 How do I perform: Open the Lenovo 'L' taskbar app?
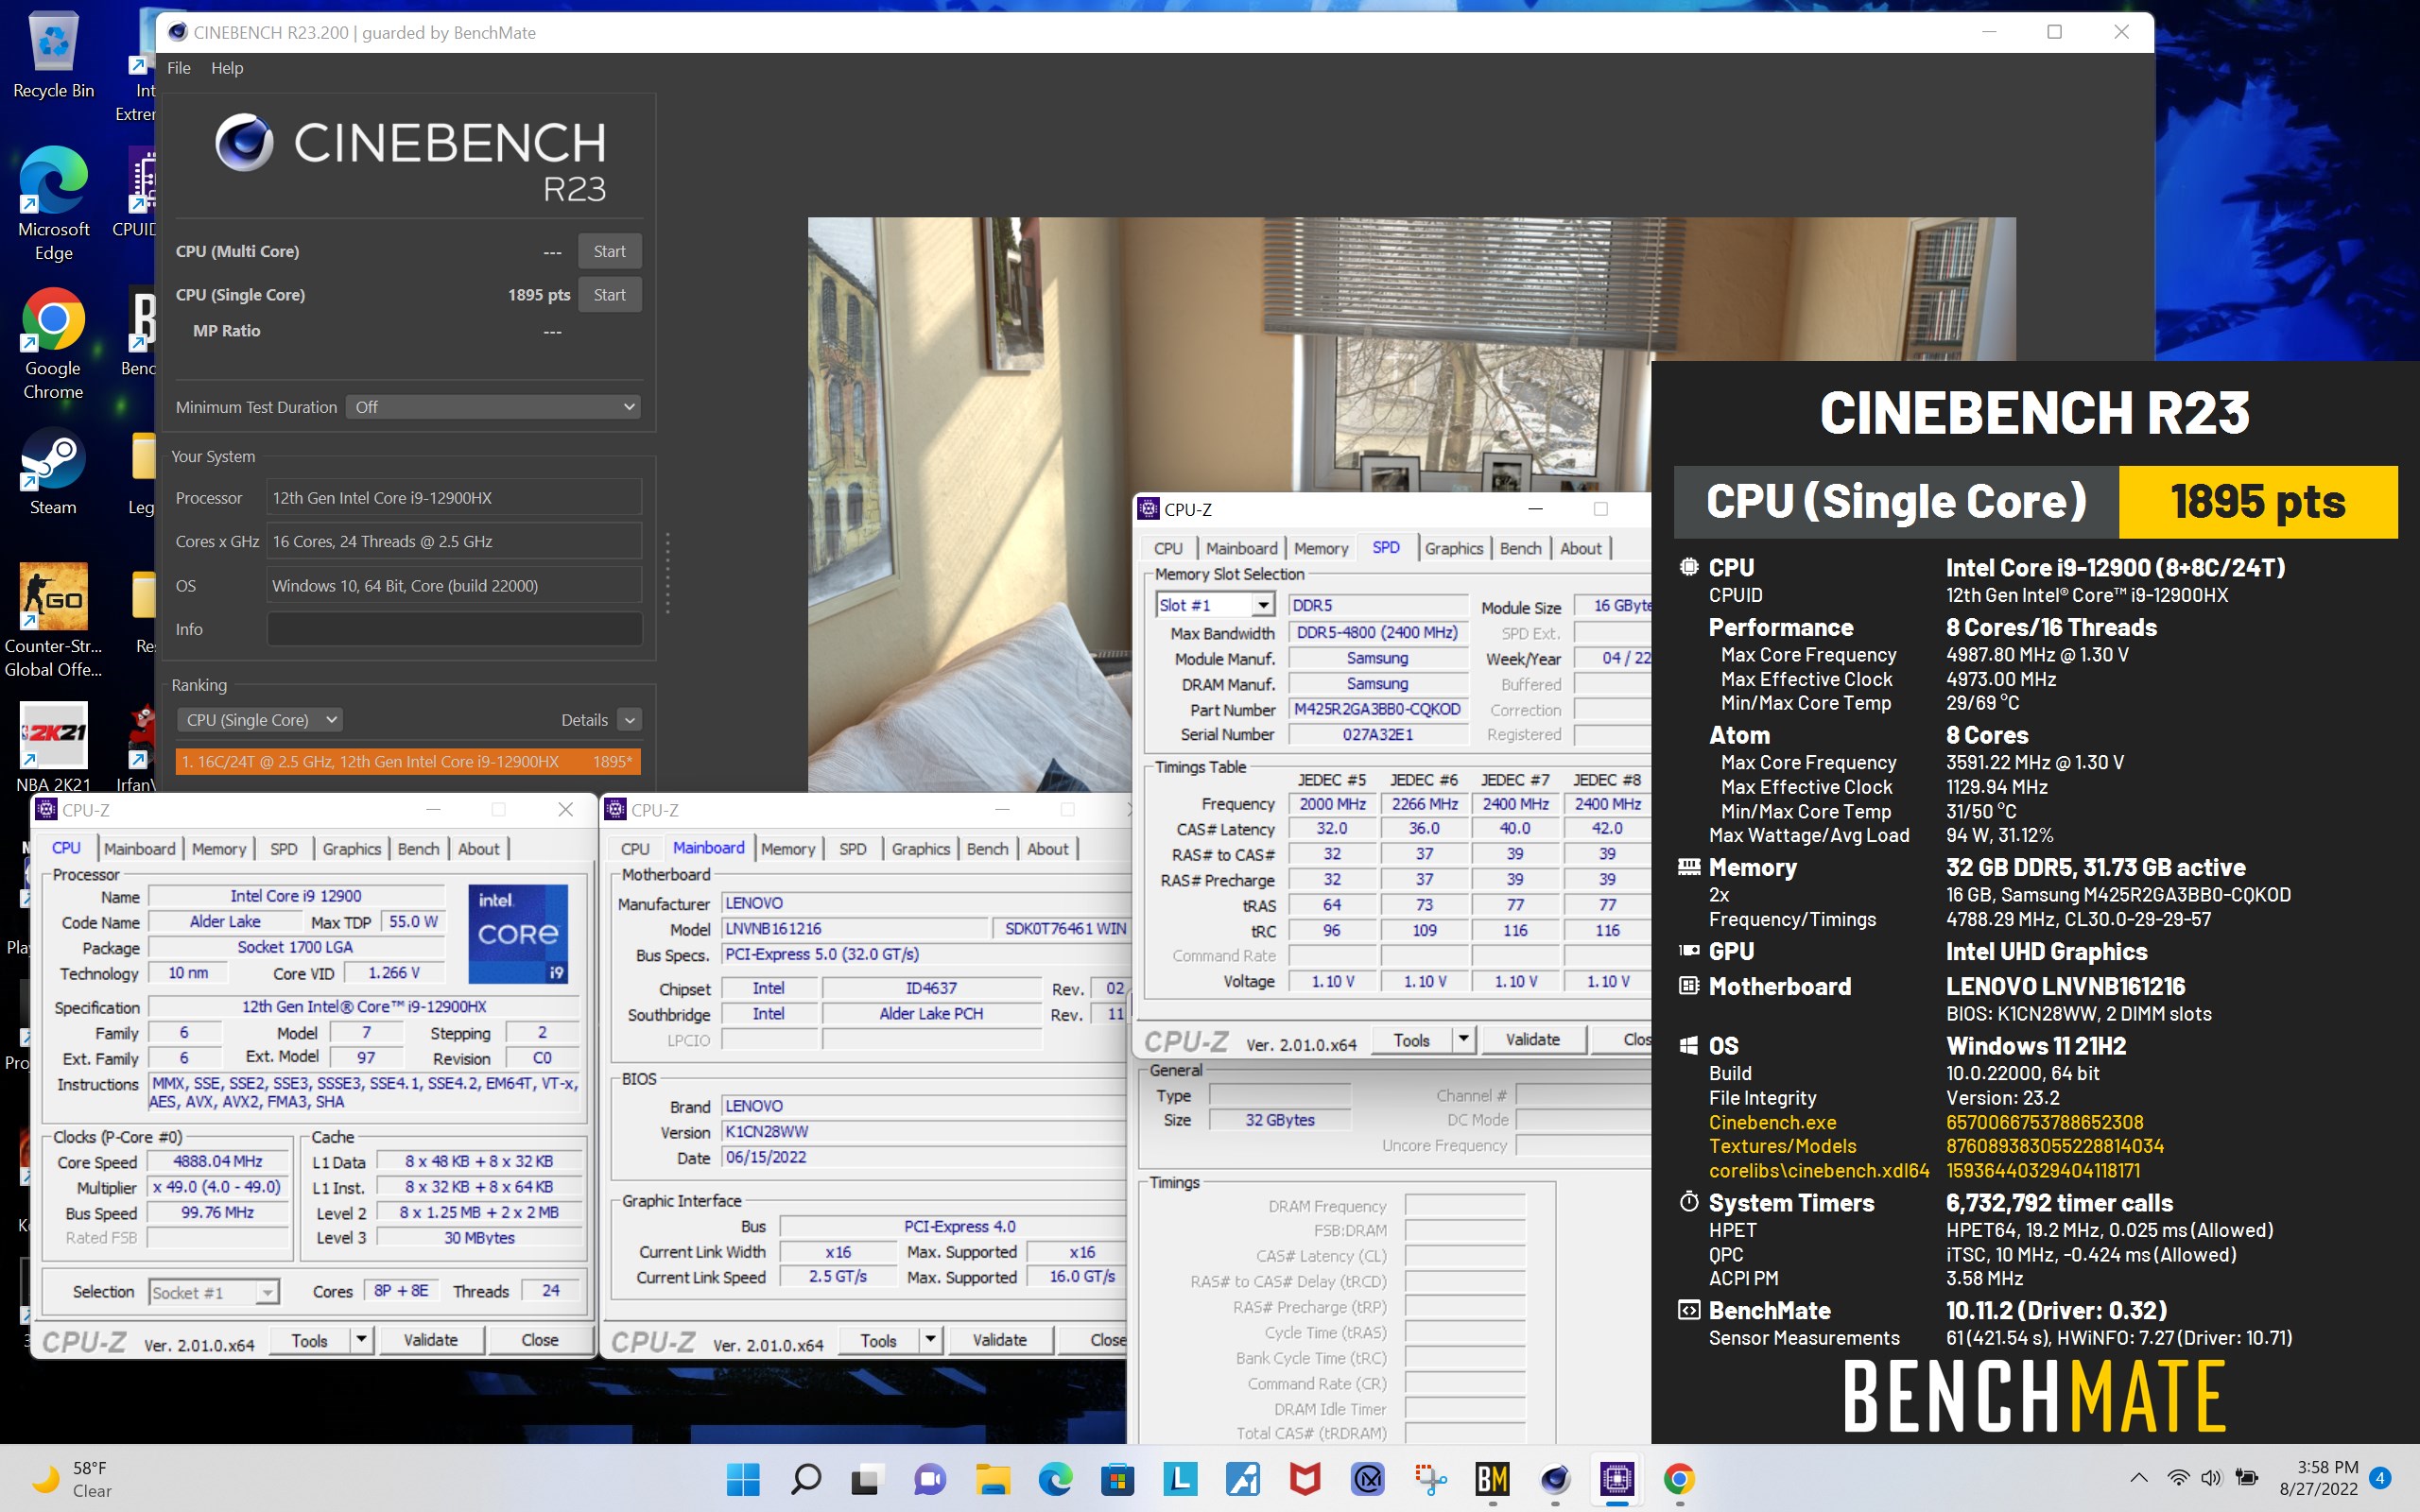1180,1478
